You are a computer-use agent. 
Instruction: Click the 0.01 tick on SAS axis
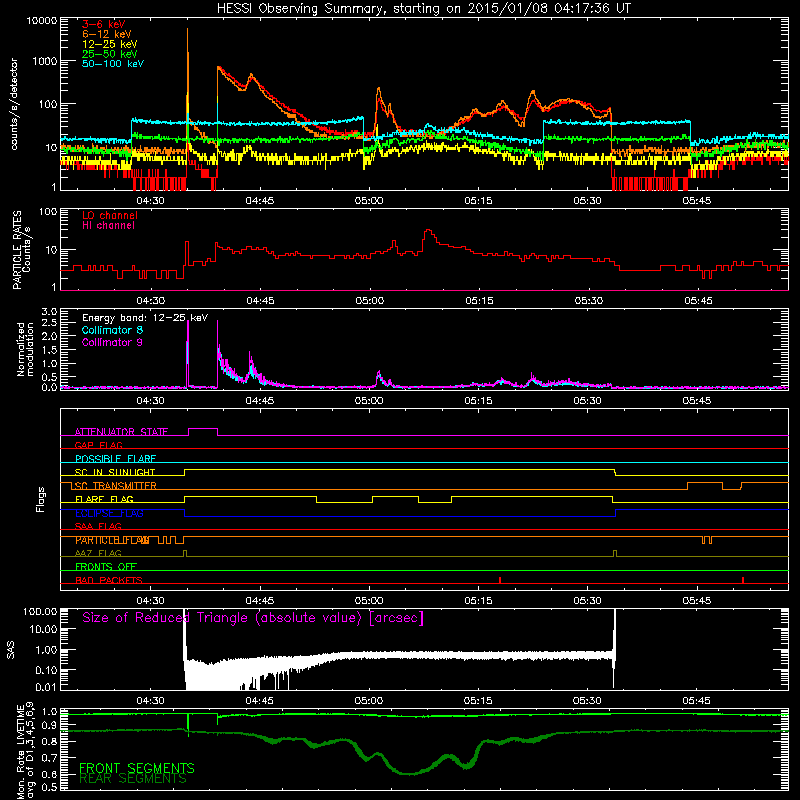[46, 687]
